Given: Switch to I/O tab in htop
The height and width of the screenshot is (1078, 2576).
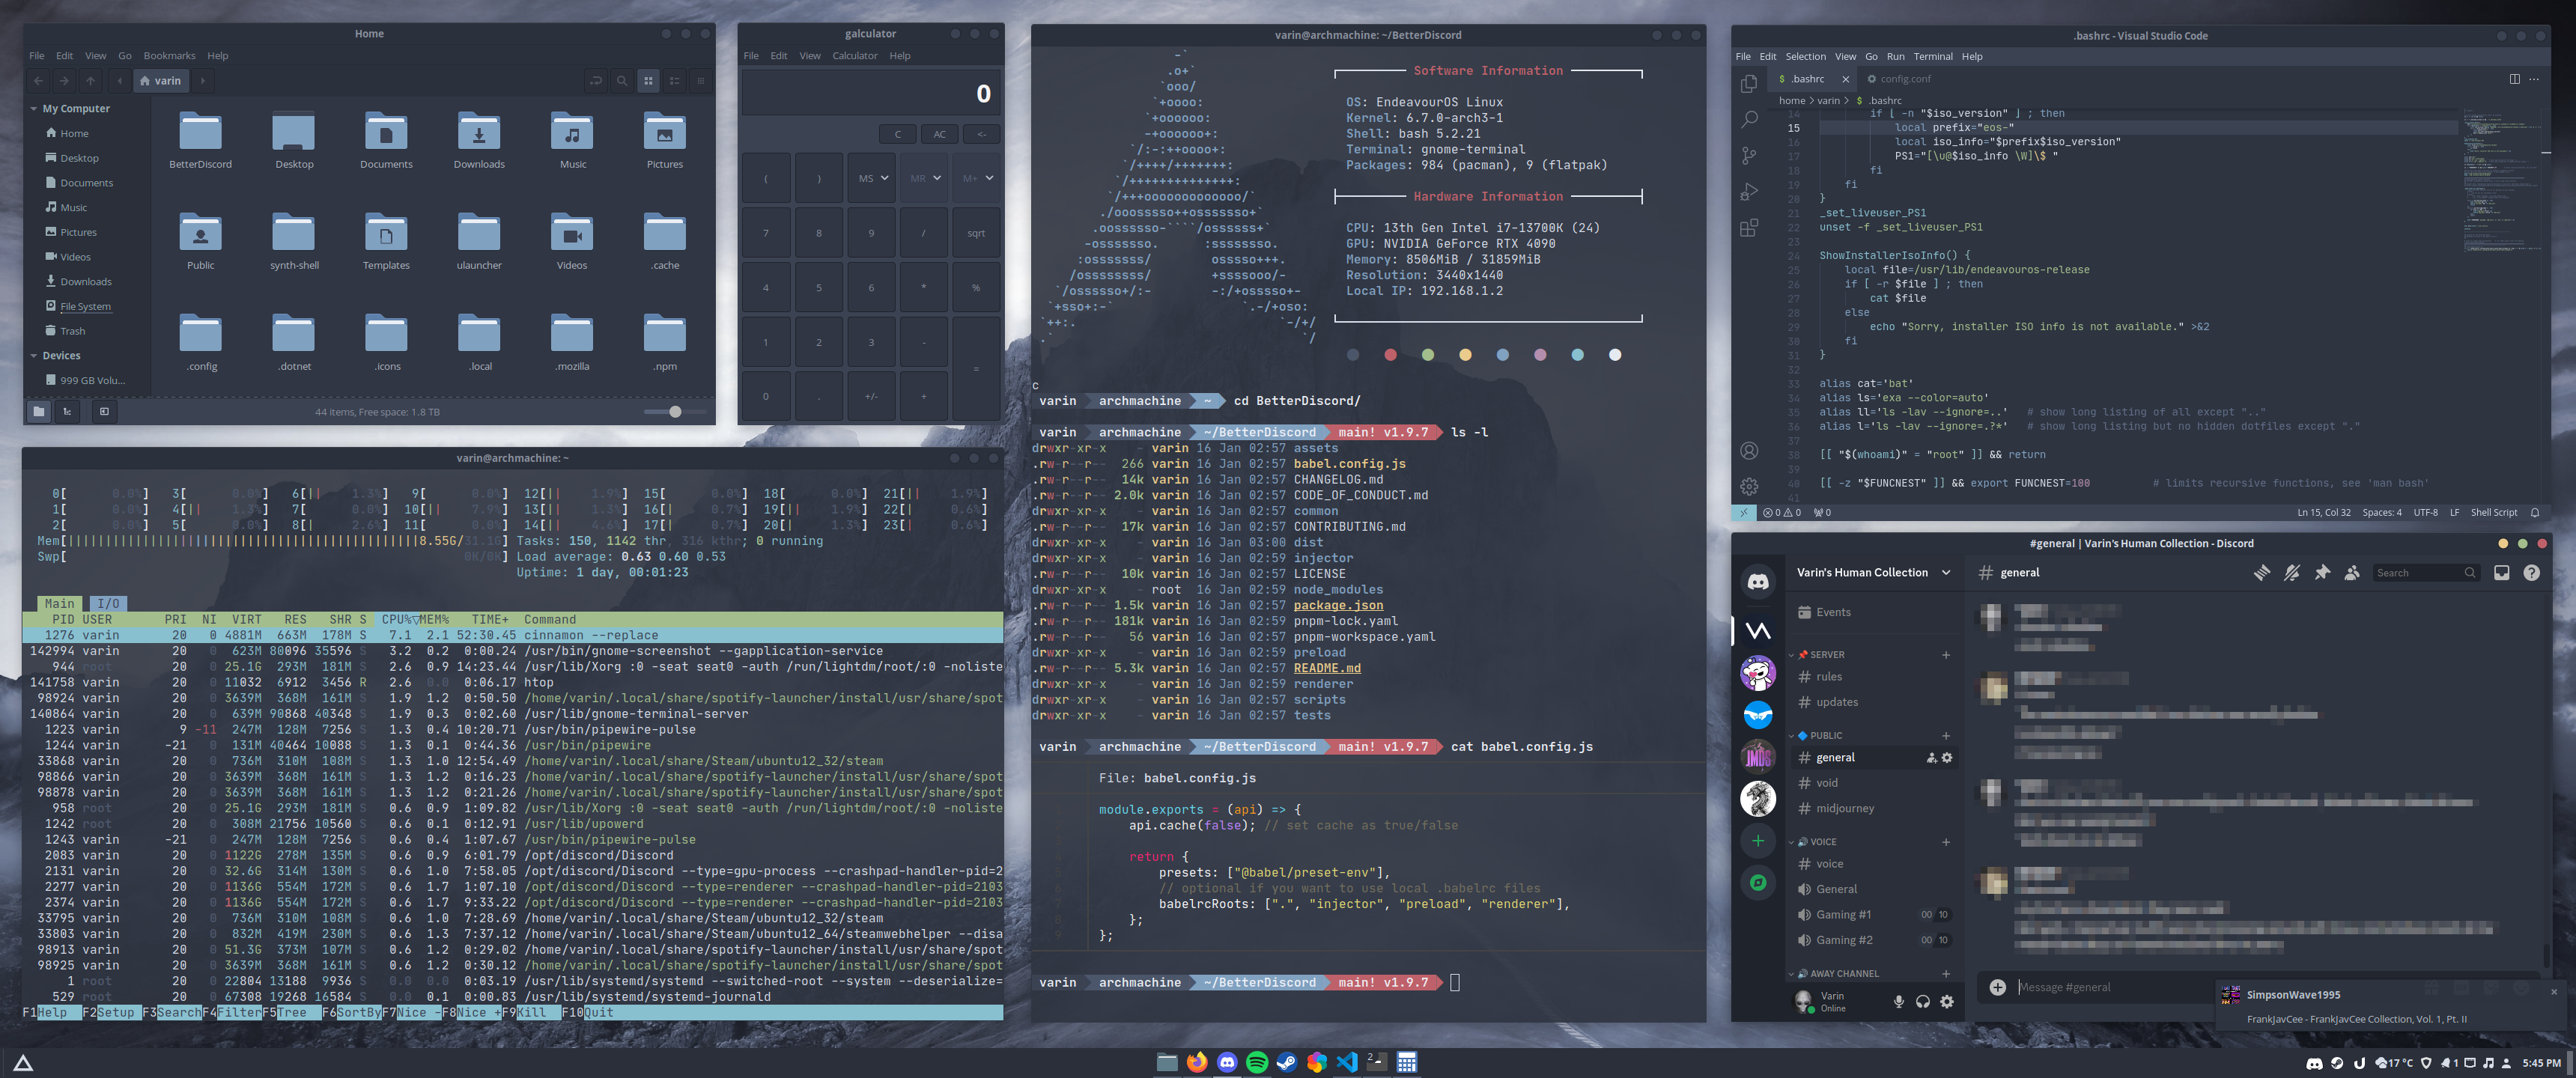Looking at the screenshot, I should click(x=108, y=603).
